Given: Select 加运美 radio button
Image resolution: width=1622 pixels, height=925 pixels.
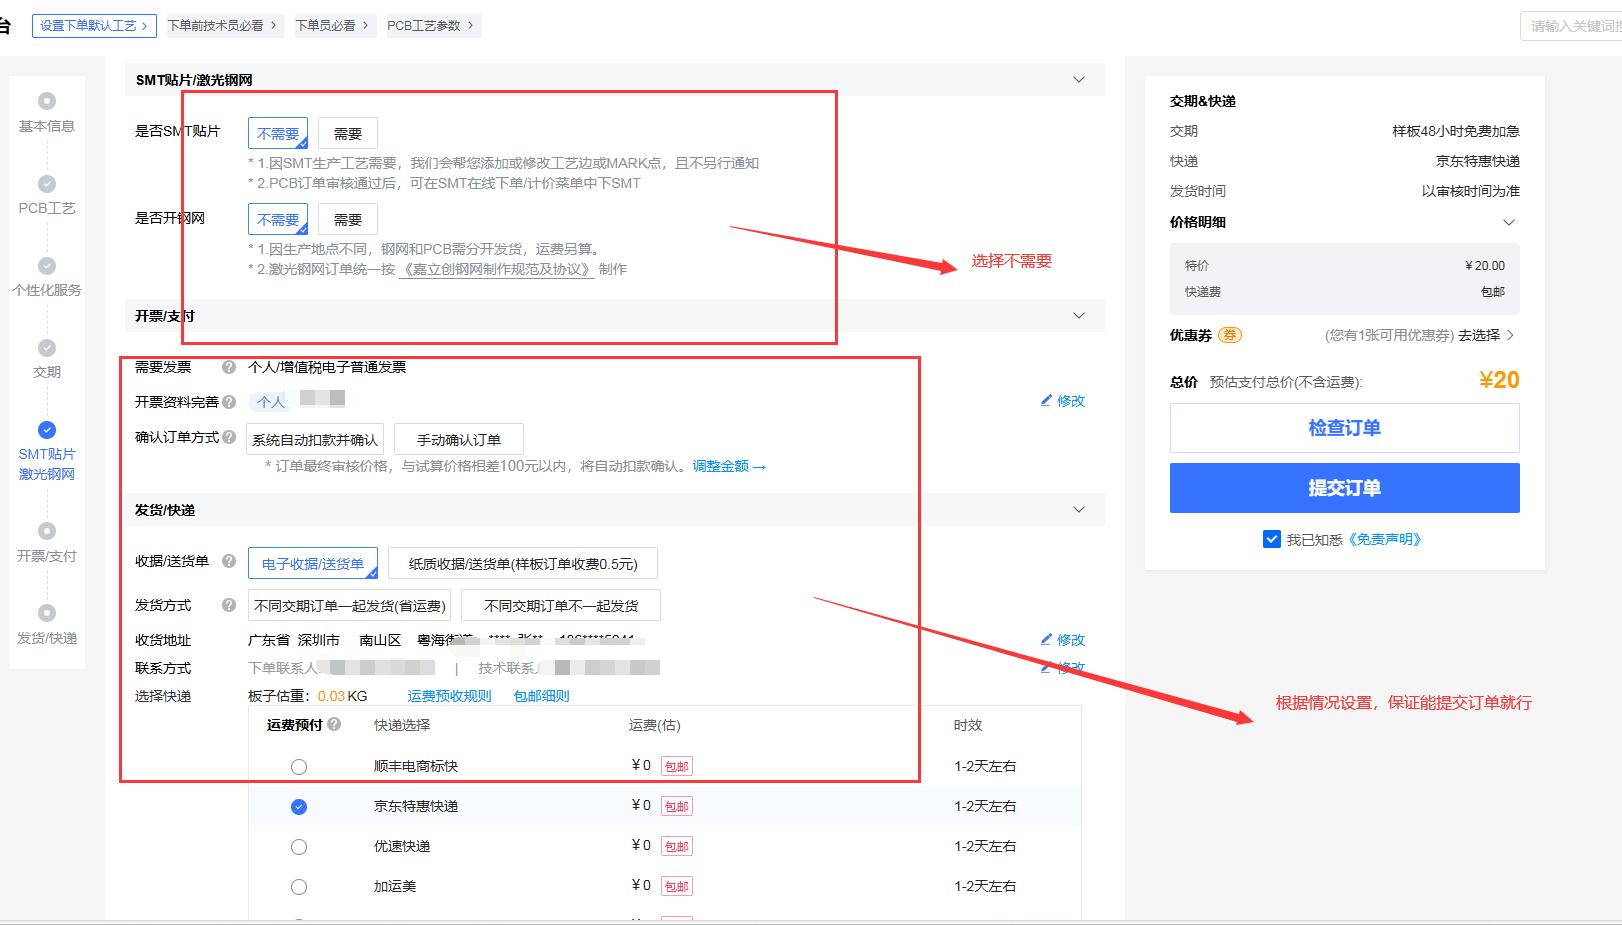Looking at the screenshot, I should [x=299, y=887].
